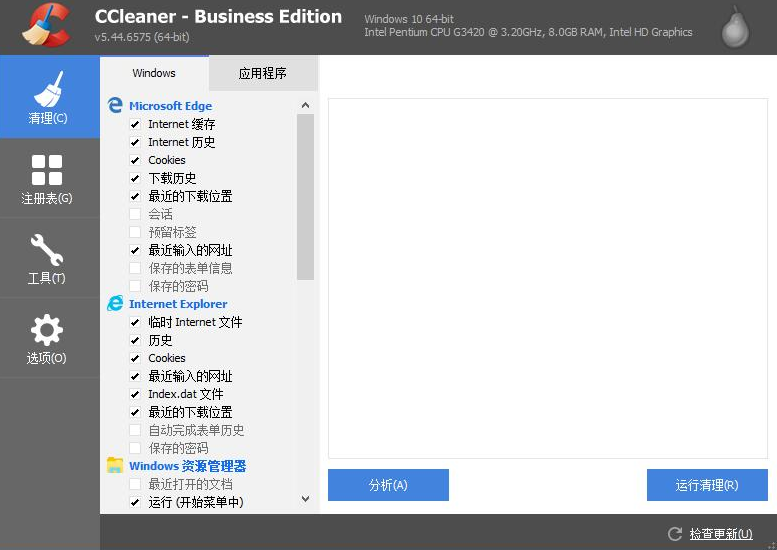Click the Microsoft Edge browser icon
This screenshot has height=550, width=777.
pyautogui.click(x=115, y=105)
